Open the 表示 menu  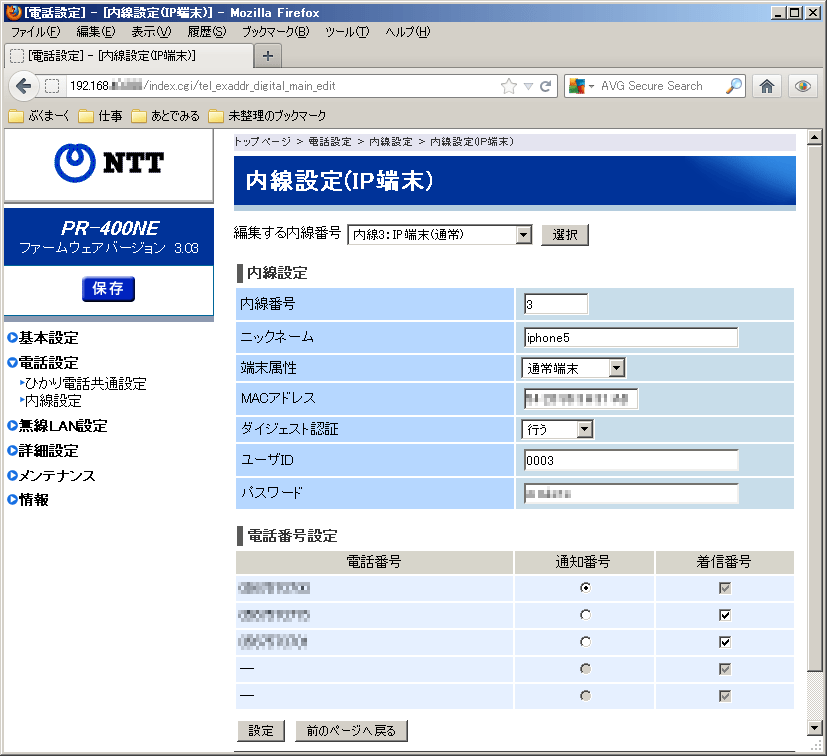click(151, 32)
